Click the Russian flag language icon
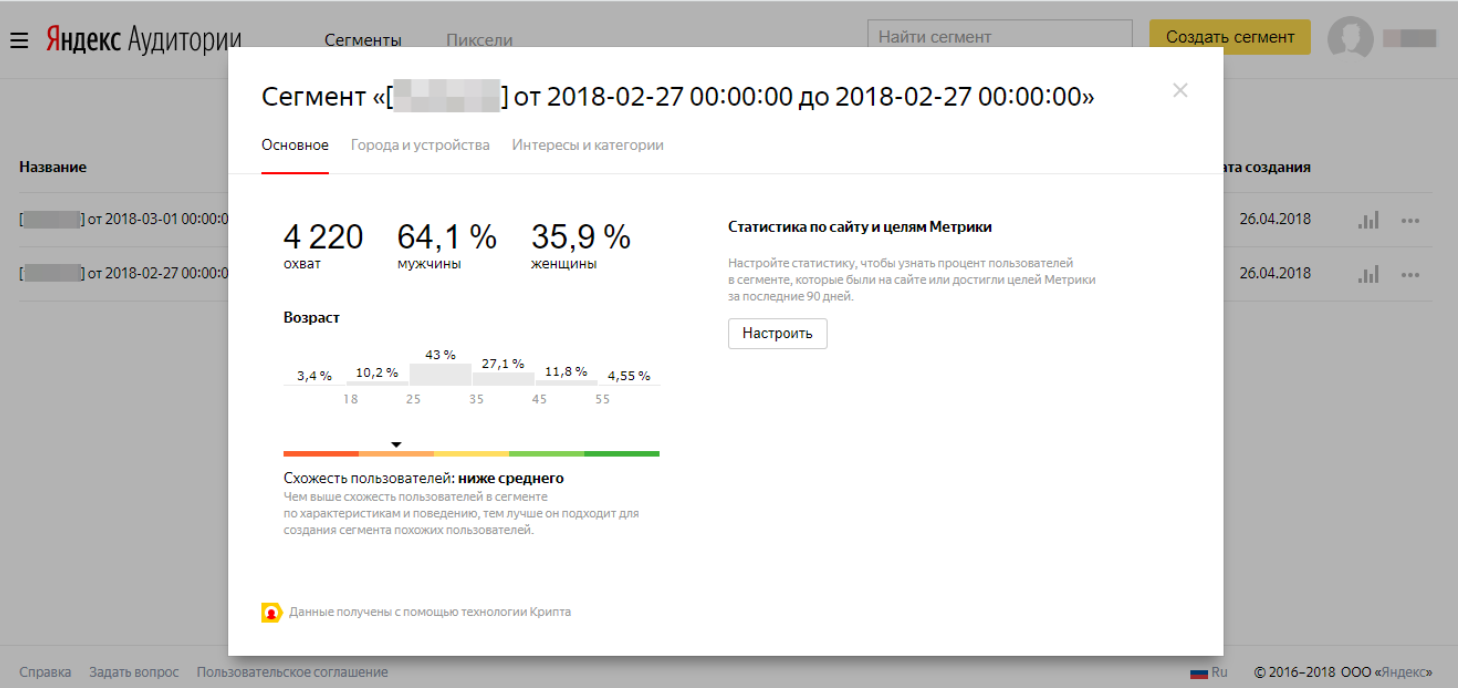 [1198, 673]
